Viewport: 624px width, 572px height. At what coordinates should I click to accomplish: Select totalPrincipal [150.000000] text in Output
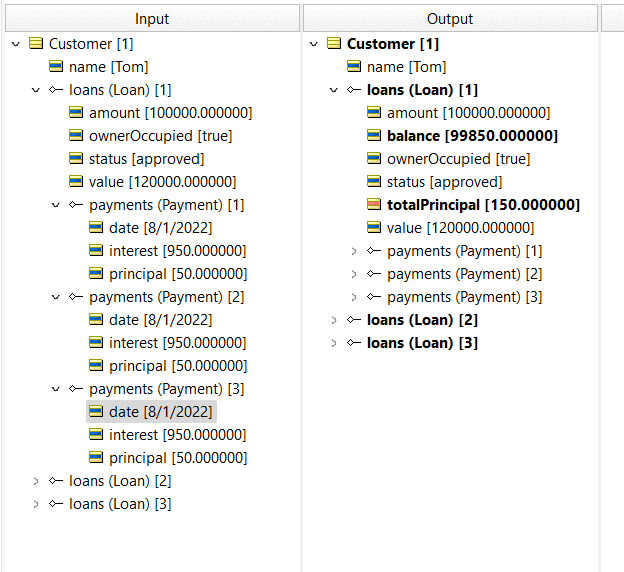tap(483, 205)
